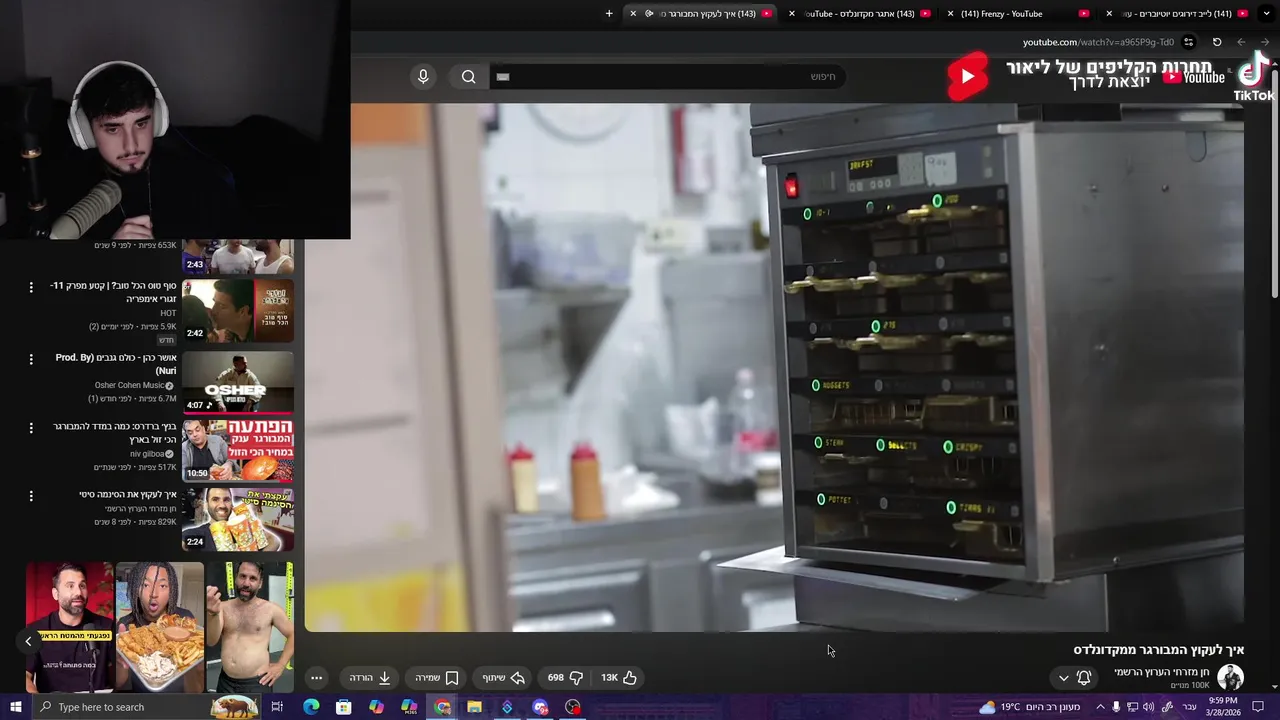
Task: Open the Microsoft 365 taskbar icon
Action: pos(409,707)
